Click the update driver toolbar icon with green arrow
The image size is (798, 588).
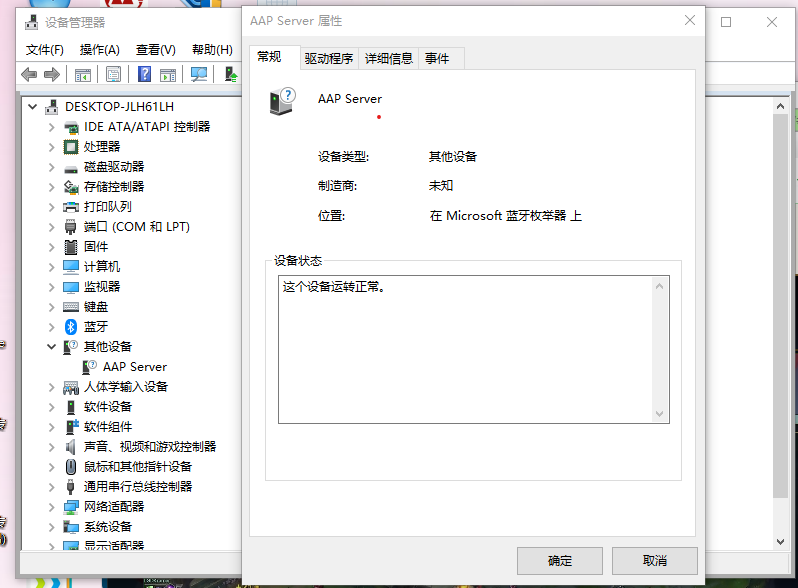pos(231,74)
